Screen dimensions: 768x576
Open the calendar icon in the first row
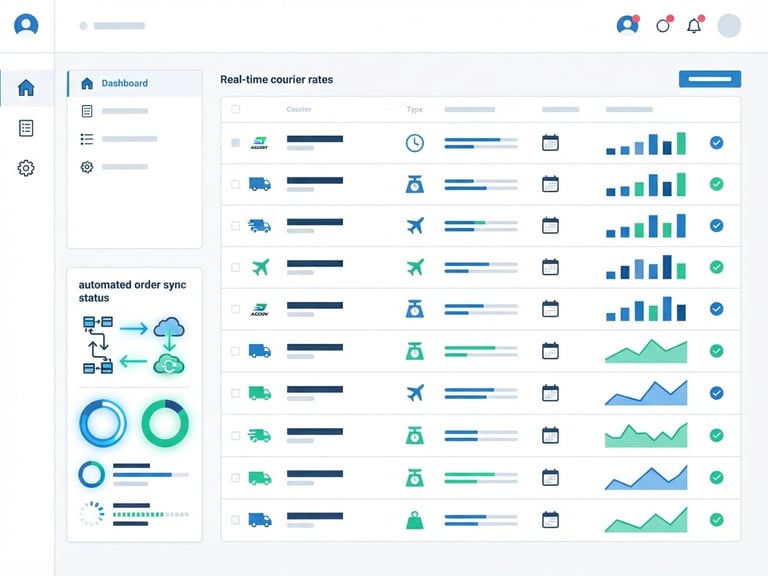click(x=551, y=143)
